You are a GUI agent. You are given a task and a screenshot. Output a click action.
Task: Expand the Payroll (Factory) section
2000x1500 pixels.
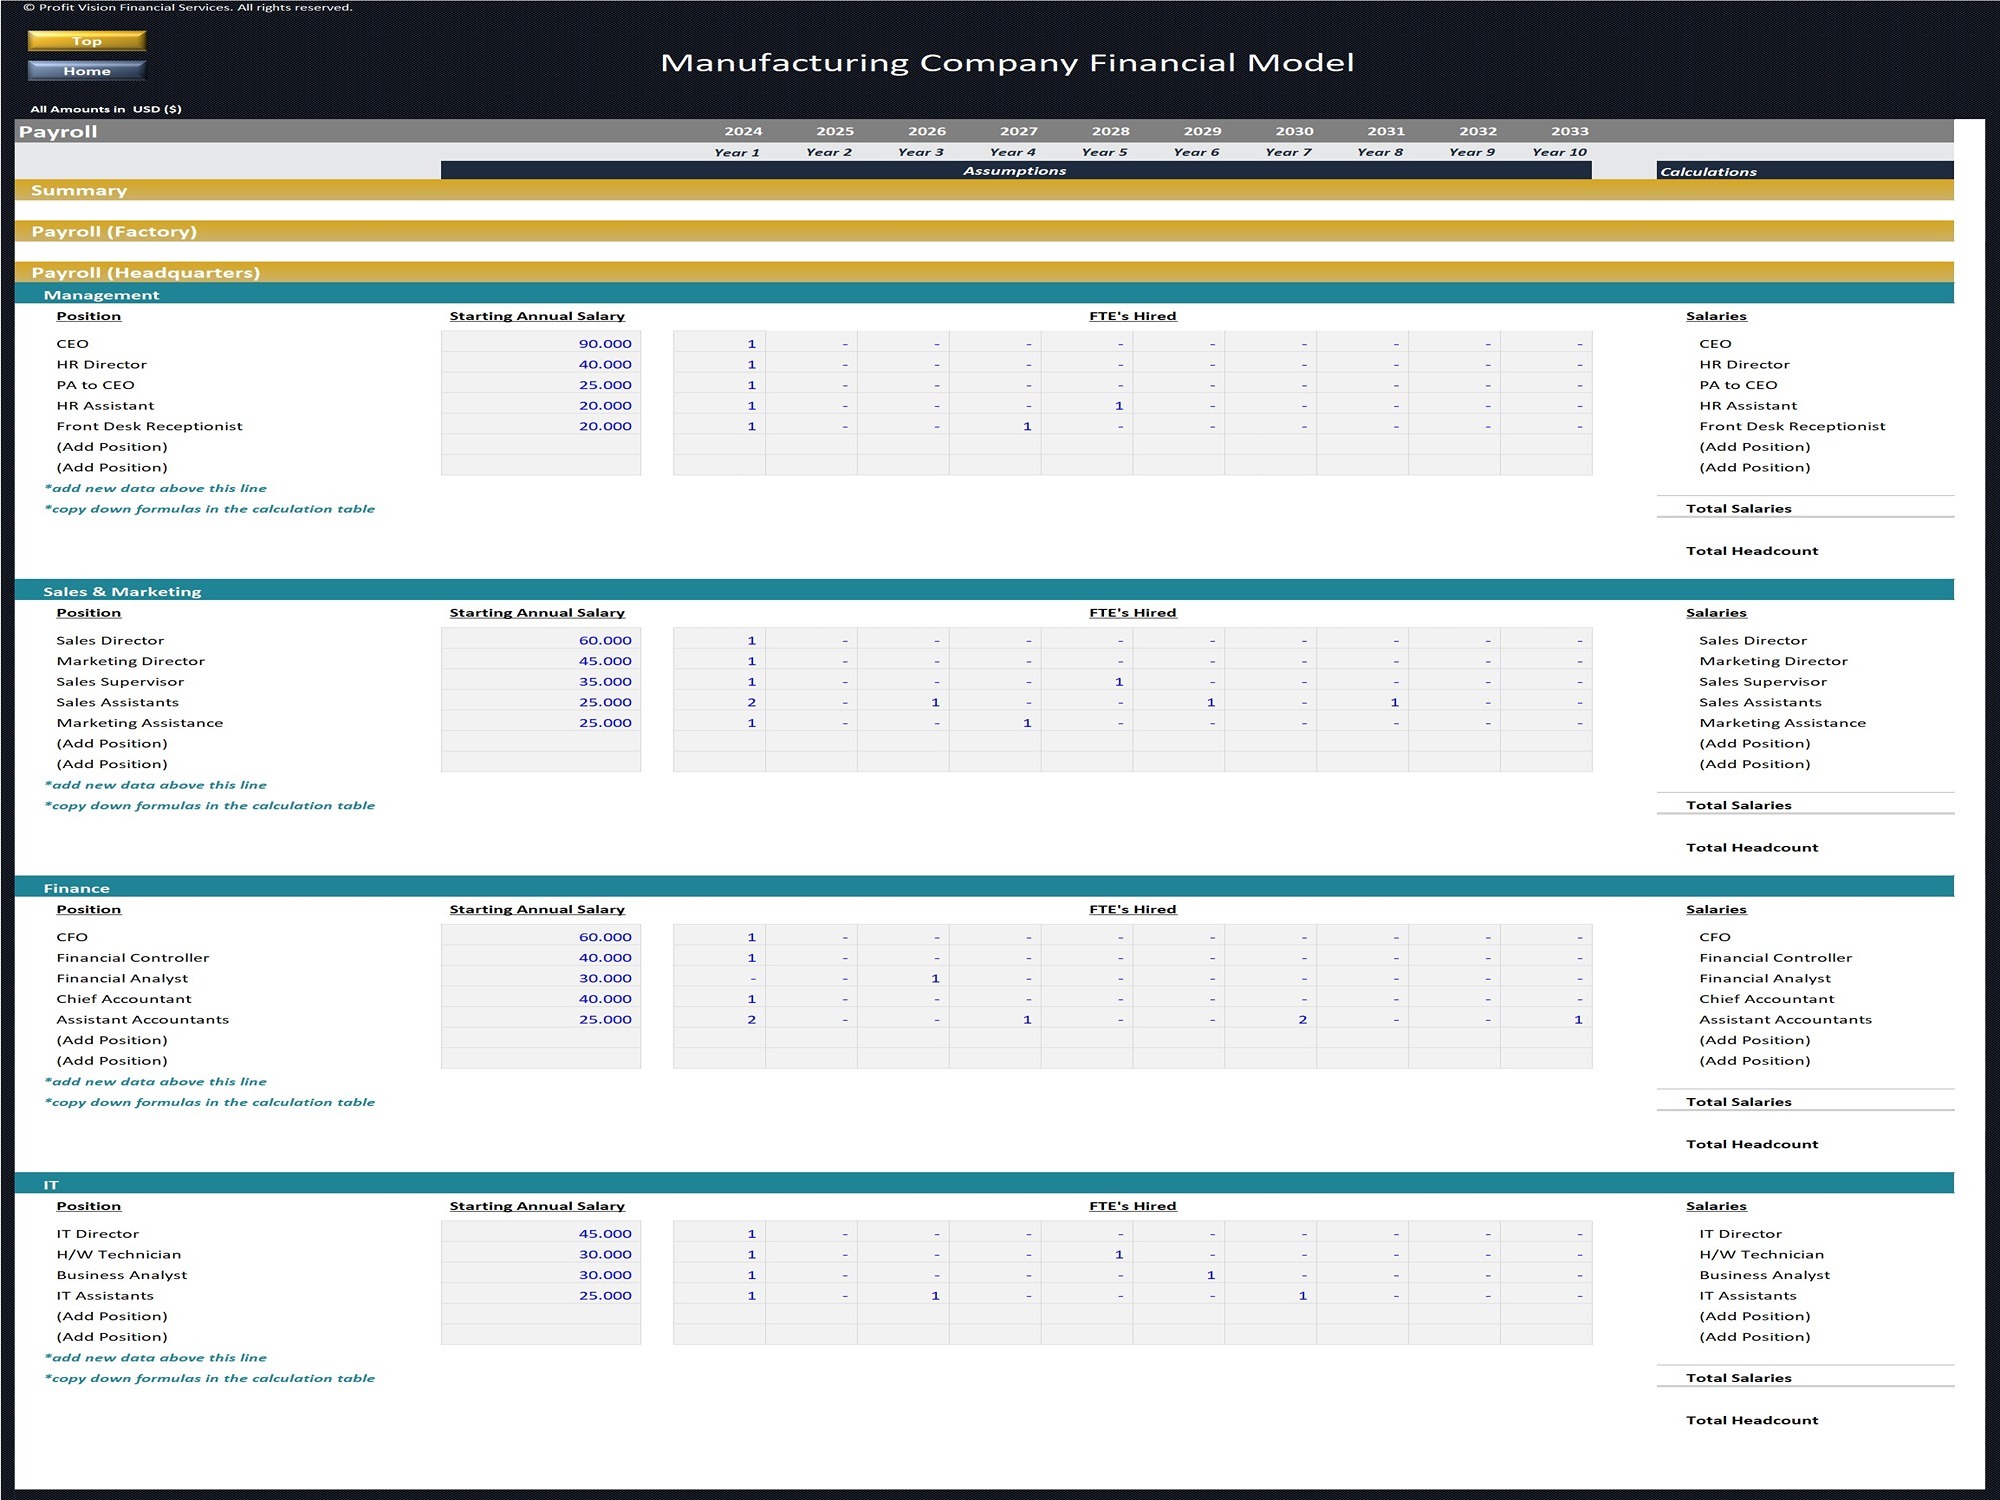tap(984, 231)
